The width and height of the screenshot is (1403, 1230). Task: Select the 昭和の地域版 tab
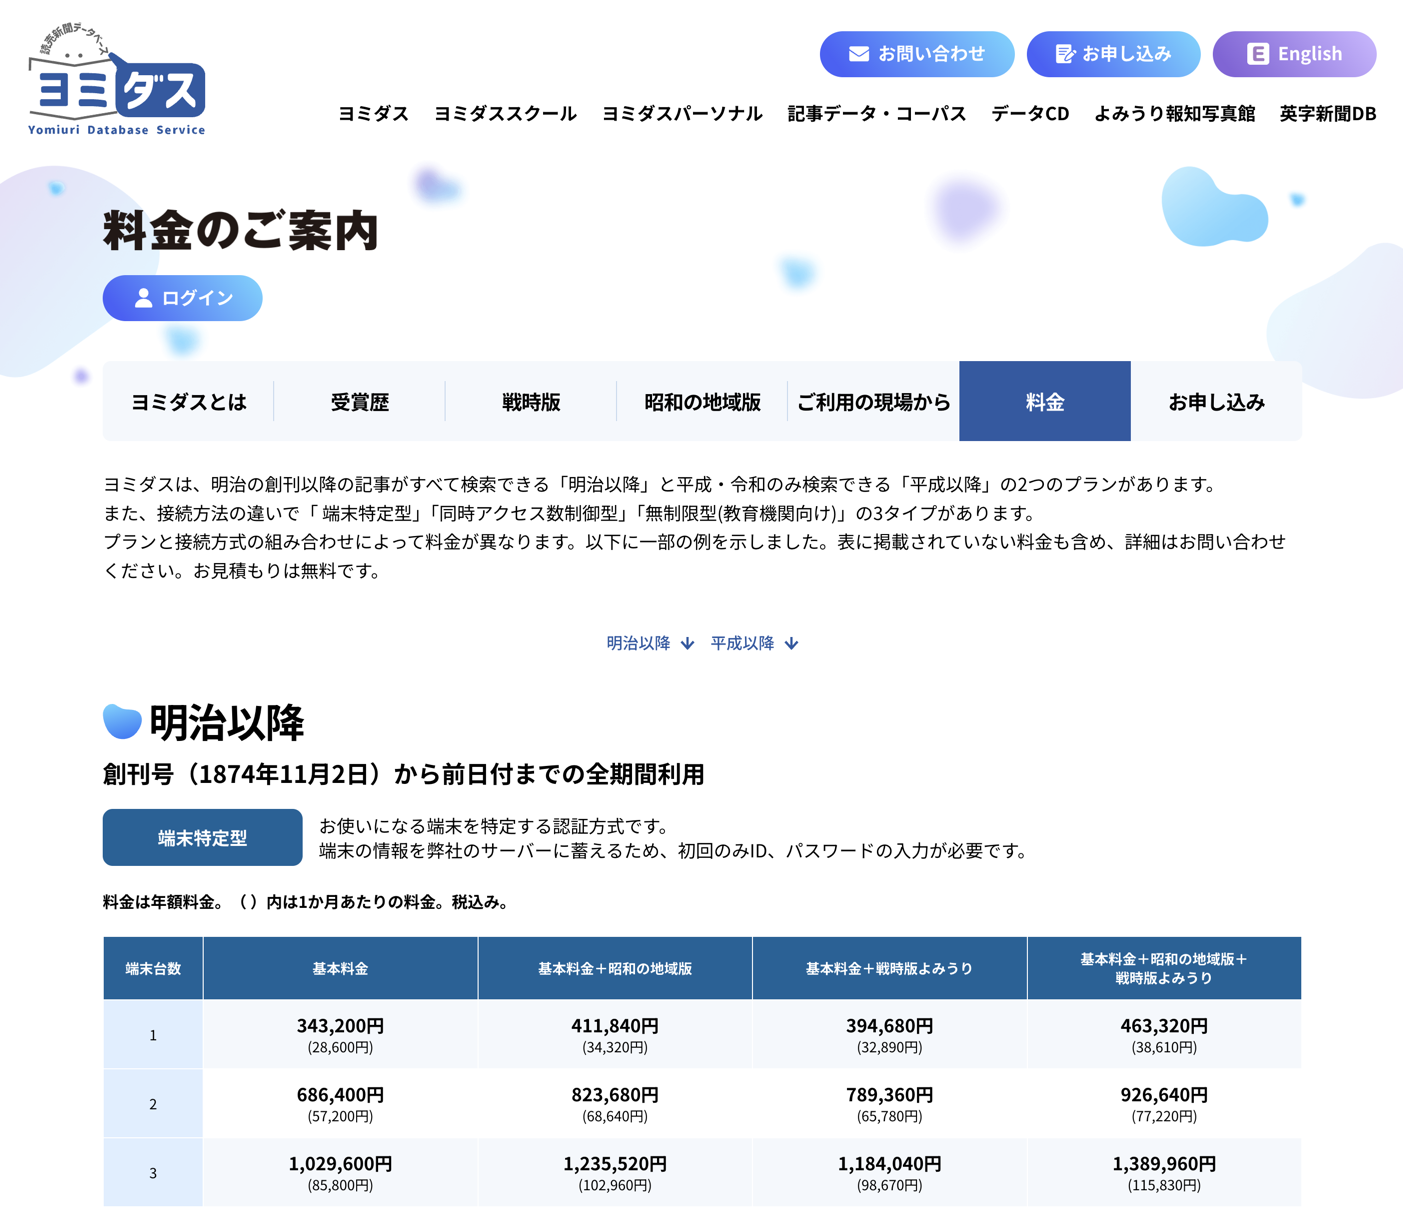pos(702,401)
